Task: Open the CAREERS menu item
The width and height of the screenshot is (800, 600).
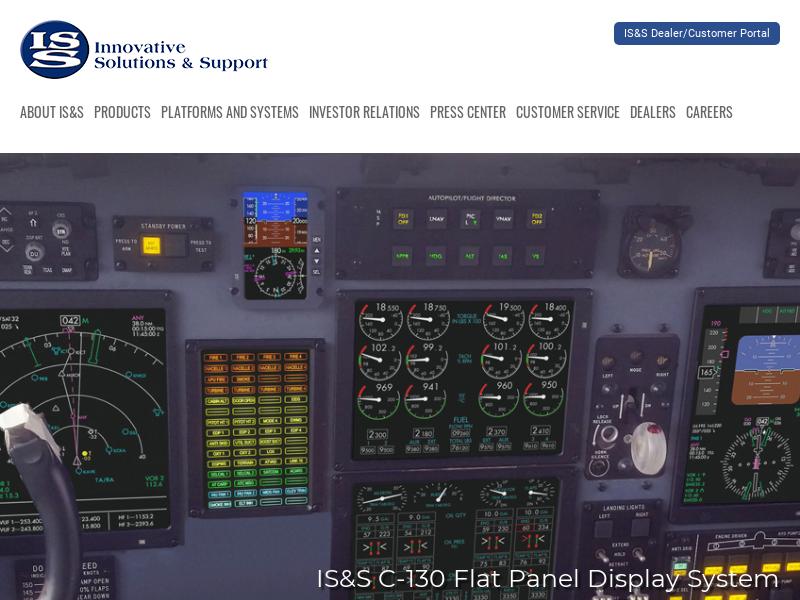Action: pyautogui.click(x=708, y=112)
